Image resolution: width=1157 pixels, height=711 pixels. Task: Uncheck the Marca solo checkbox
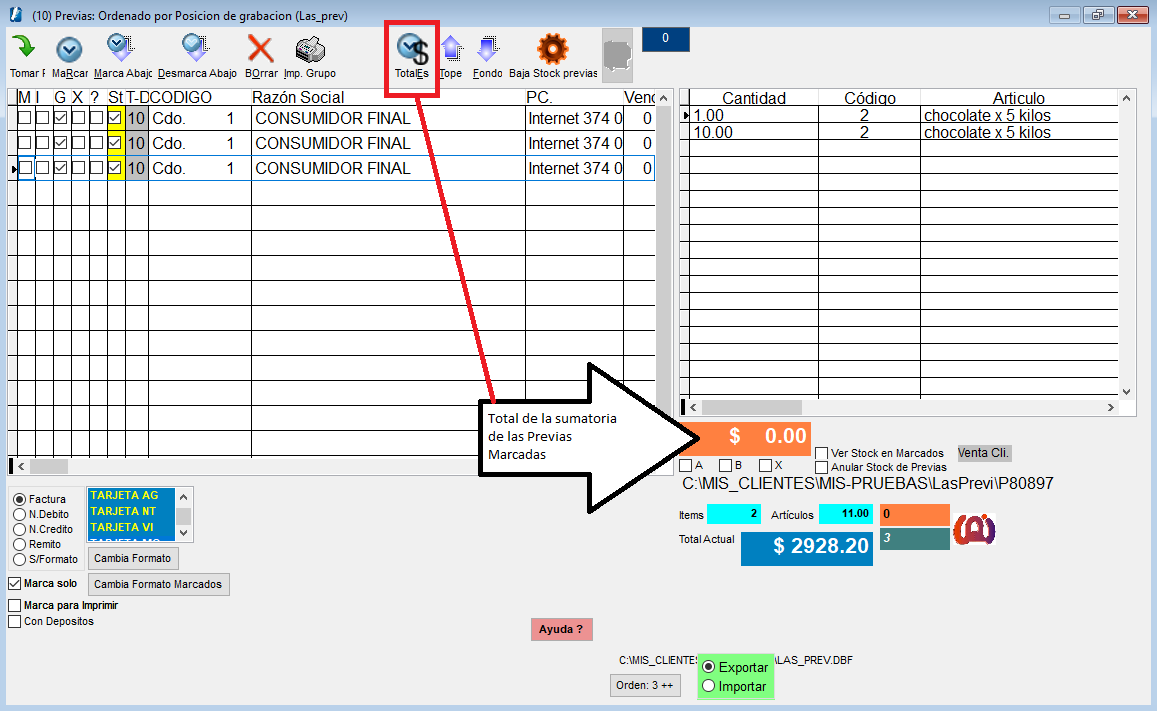point(15,583)
